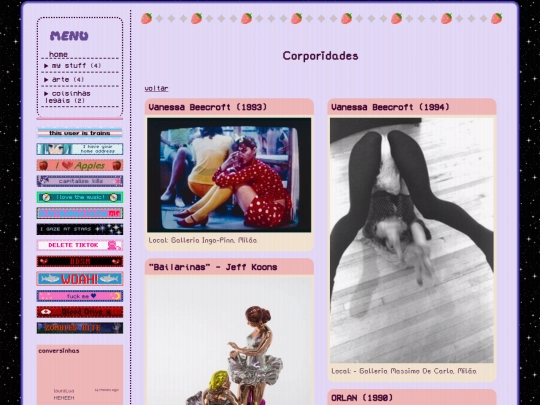
Task: Click the 'this user is trans' flag badge
Action: pyautogui.click(x=80, y=133)
